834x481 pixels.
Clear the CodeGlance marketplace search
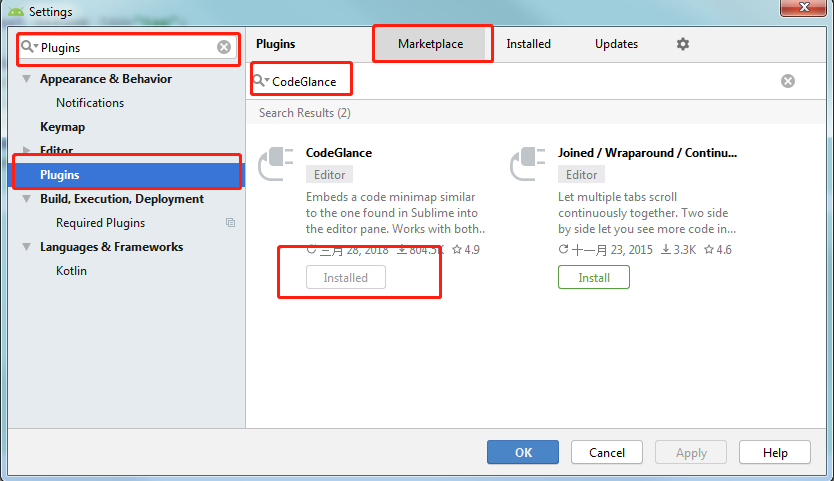(788, 81)
